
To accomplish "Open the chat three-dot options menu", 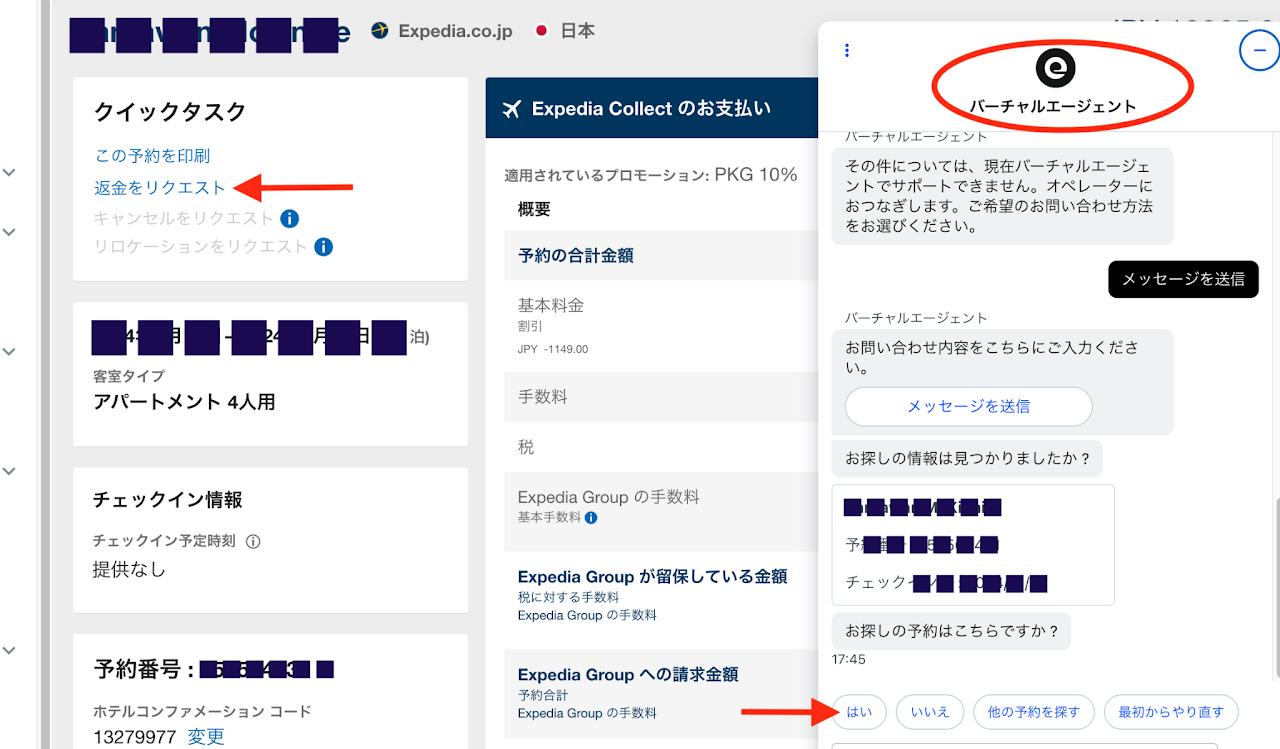I will click(x=847, y=50).
